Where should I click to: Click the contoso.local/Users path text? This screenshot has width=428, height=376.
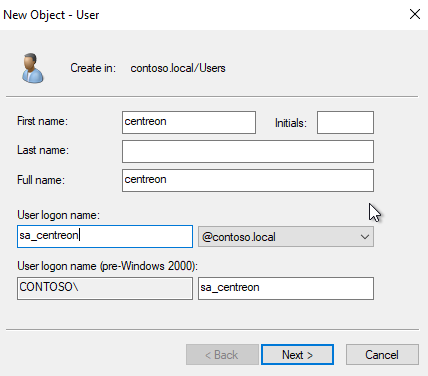178,68
